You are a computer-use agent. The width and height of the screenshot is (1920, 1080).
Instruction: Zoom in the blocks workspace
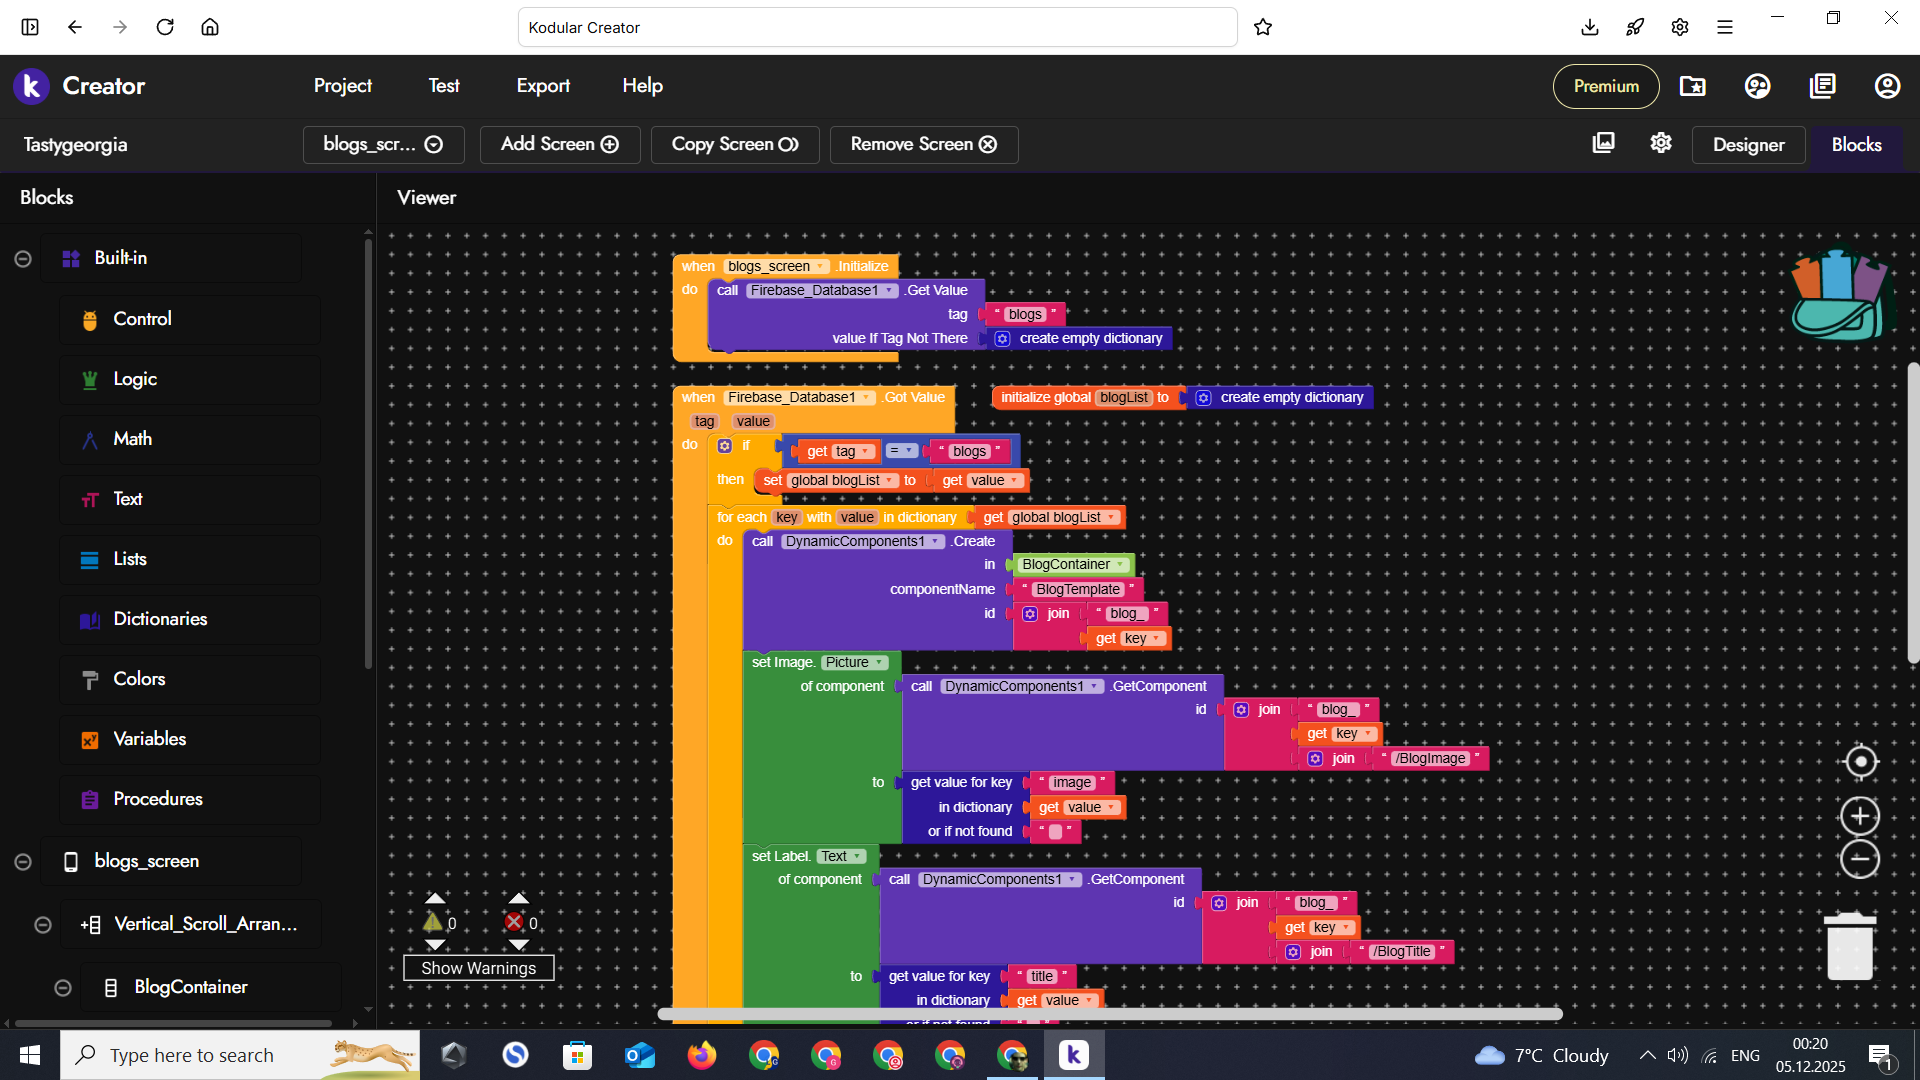coord(1860,816)
